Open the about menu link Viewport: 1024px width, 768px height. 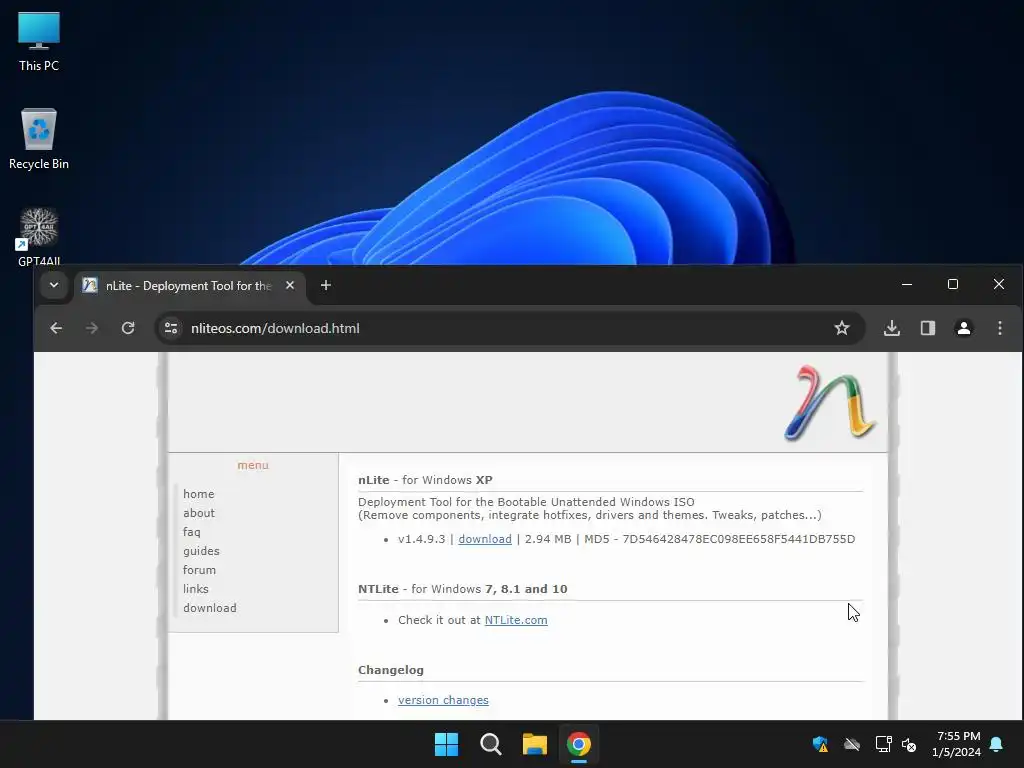[199, 513]
